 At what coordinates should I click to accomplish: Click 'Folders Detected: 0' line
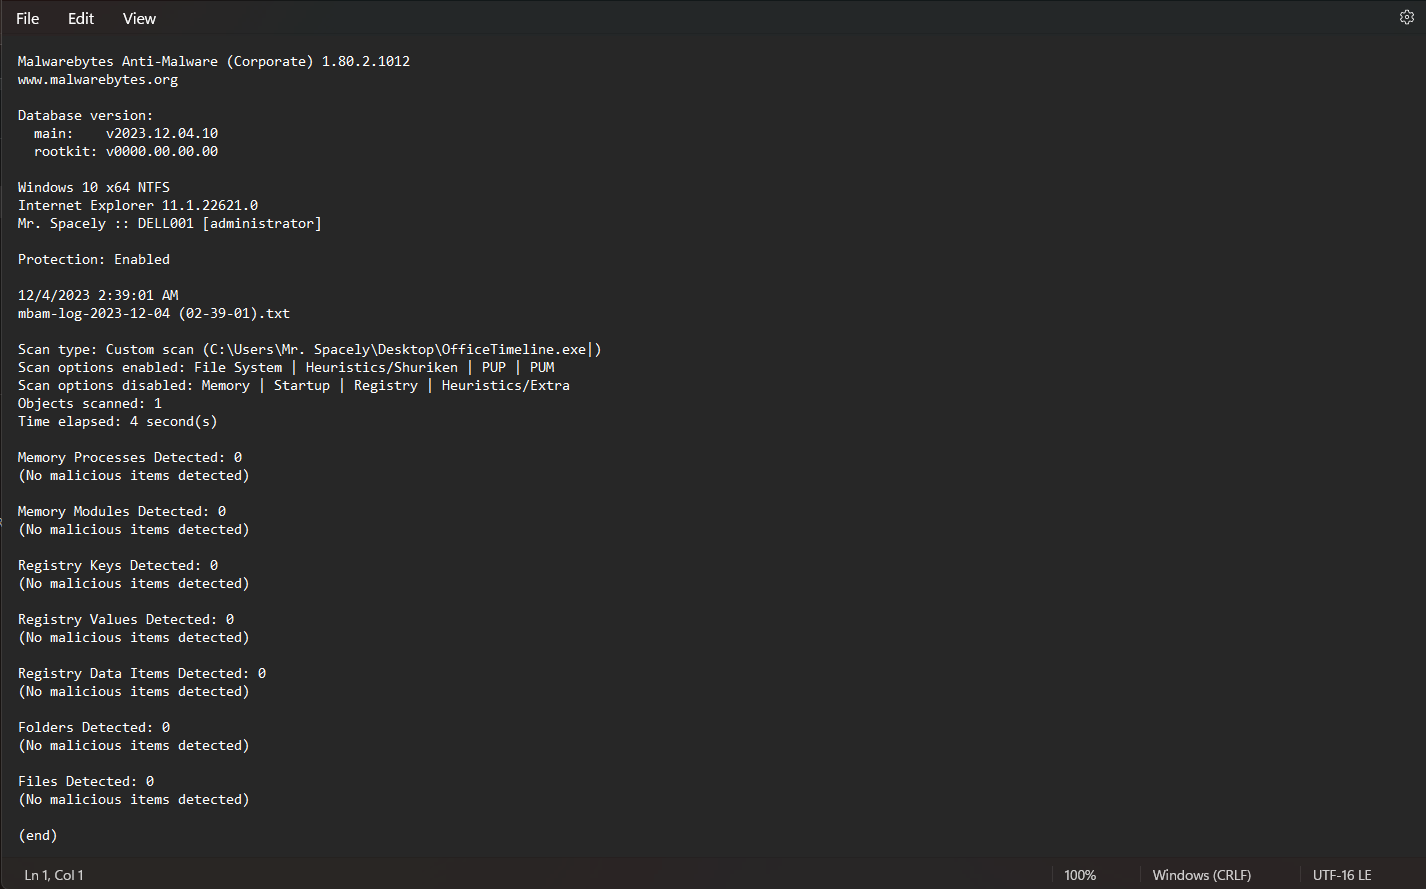pyautogui.click(x=94, y=728)
